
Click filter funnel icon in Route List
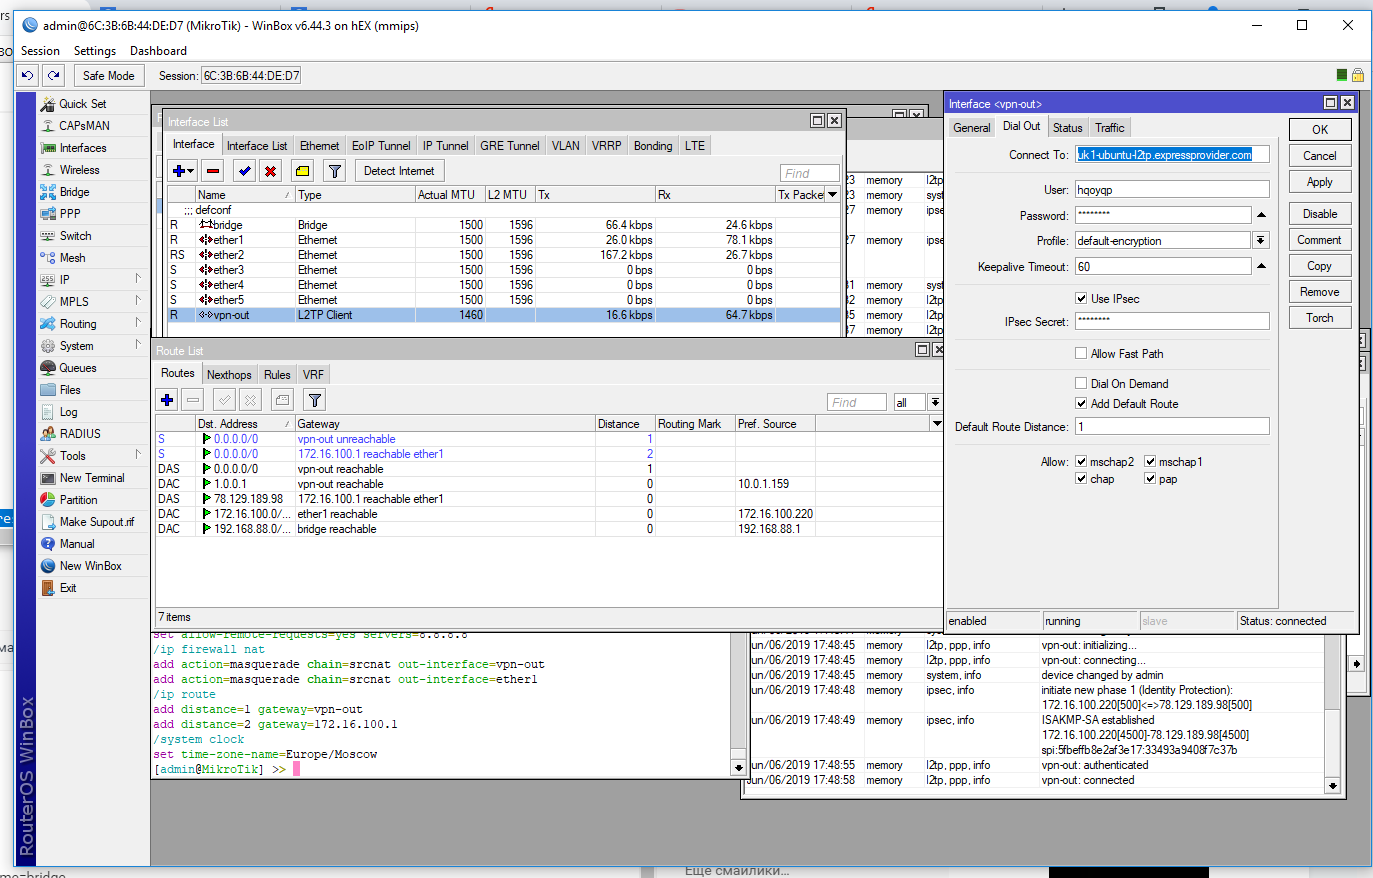tap(315, 400)
